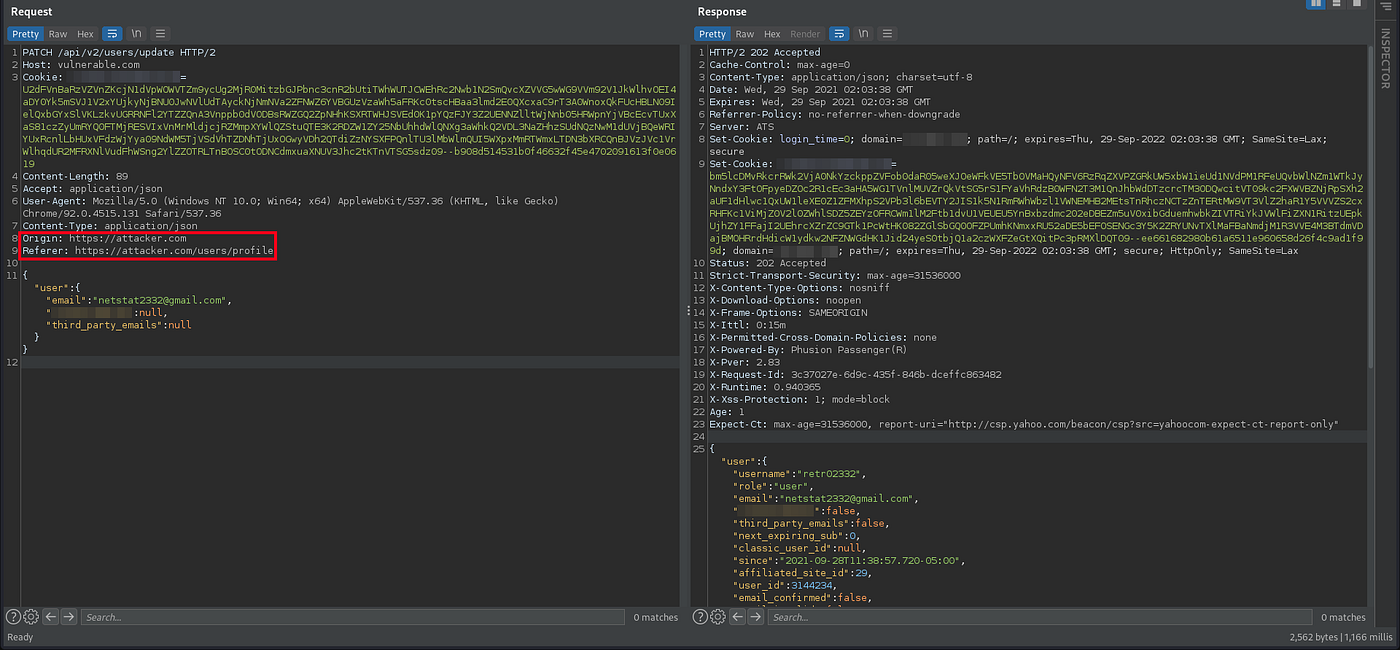Switch Request view to Hex tab
Viewport: 1400px width, 650px height.
click(x=85, y=34)
